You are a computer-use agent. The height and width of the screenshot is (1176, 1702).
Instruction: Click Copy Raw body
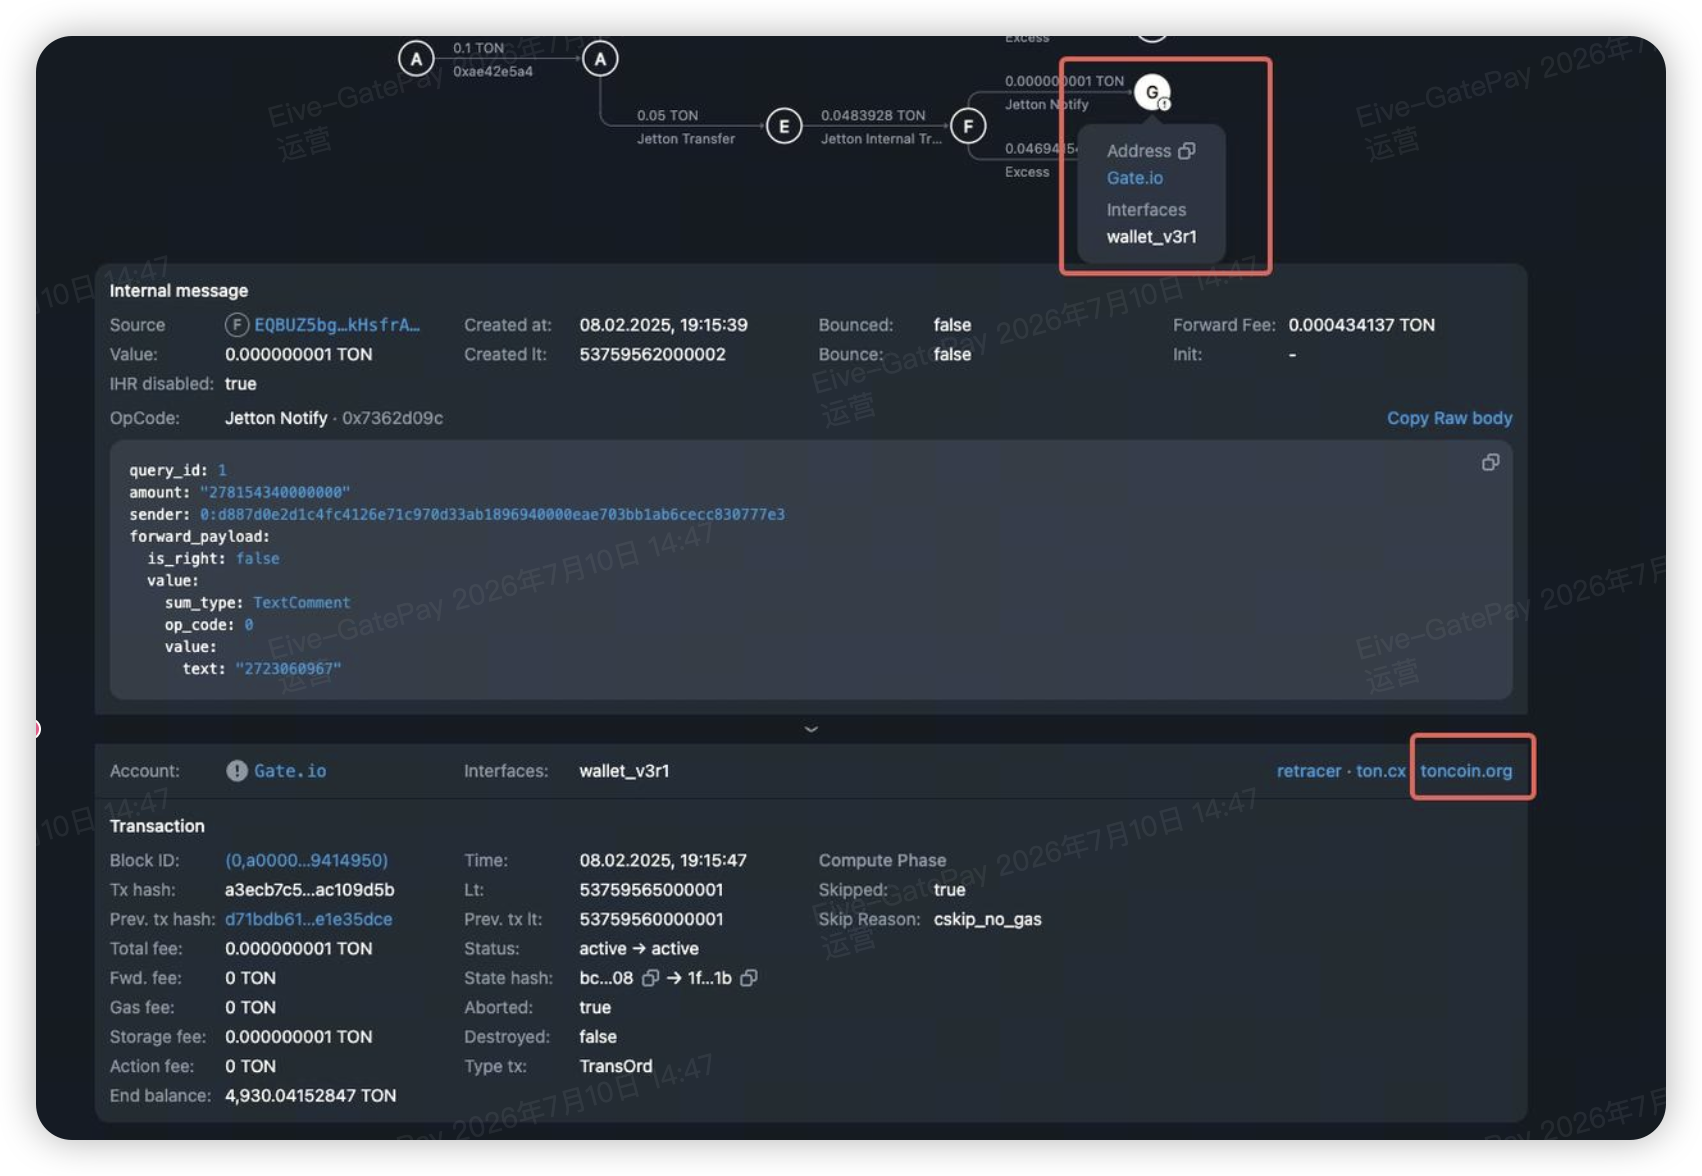pos(1449,418)
